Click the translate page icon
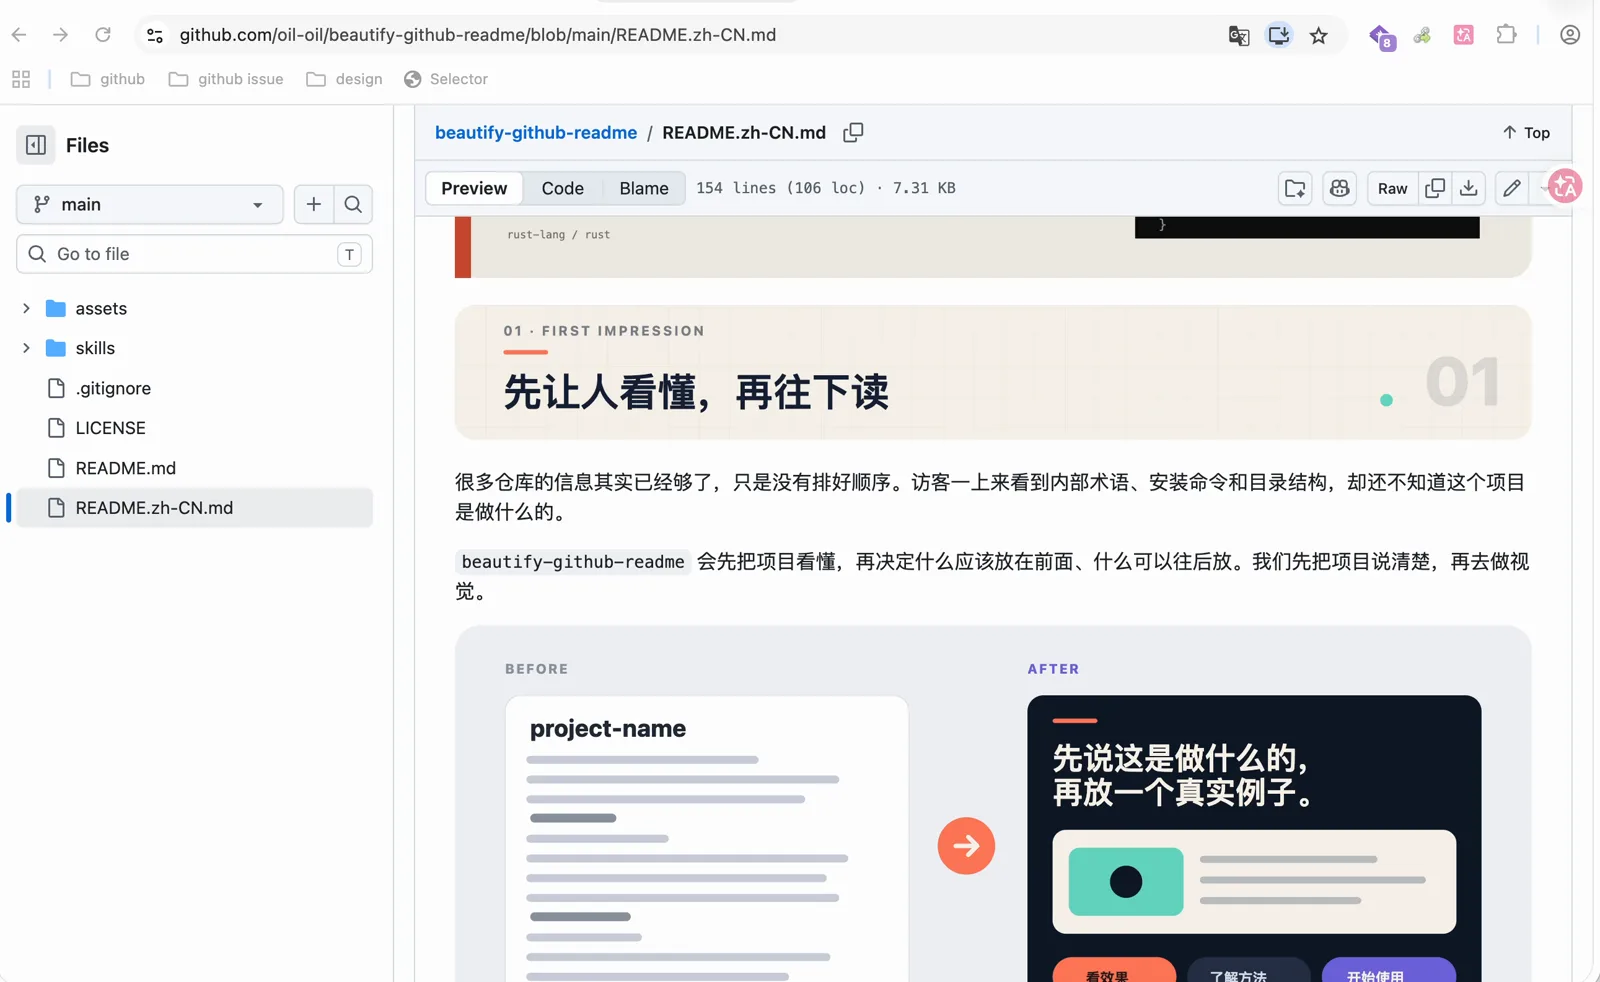Screen dimensions: 1600x982 tap(1239, 35)
